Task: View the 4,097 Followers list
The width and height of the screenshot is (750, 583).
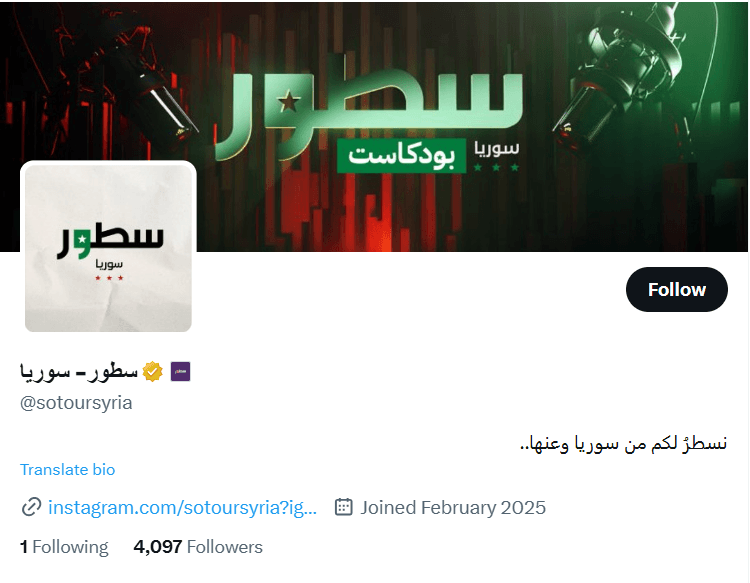Action: tap(198, 547)
